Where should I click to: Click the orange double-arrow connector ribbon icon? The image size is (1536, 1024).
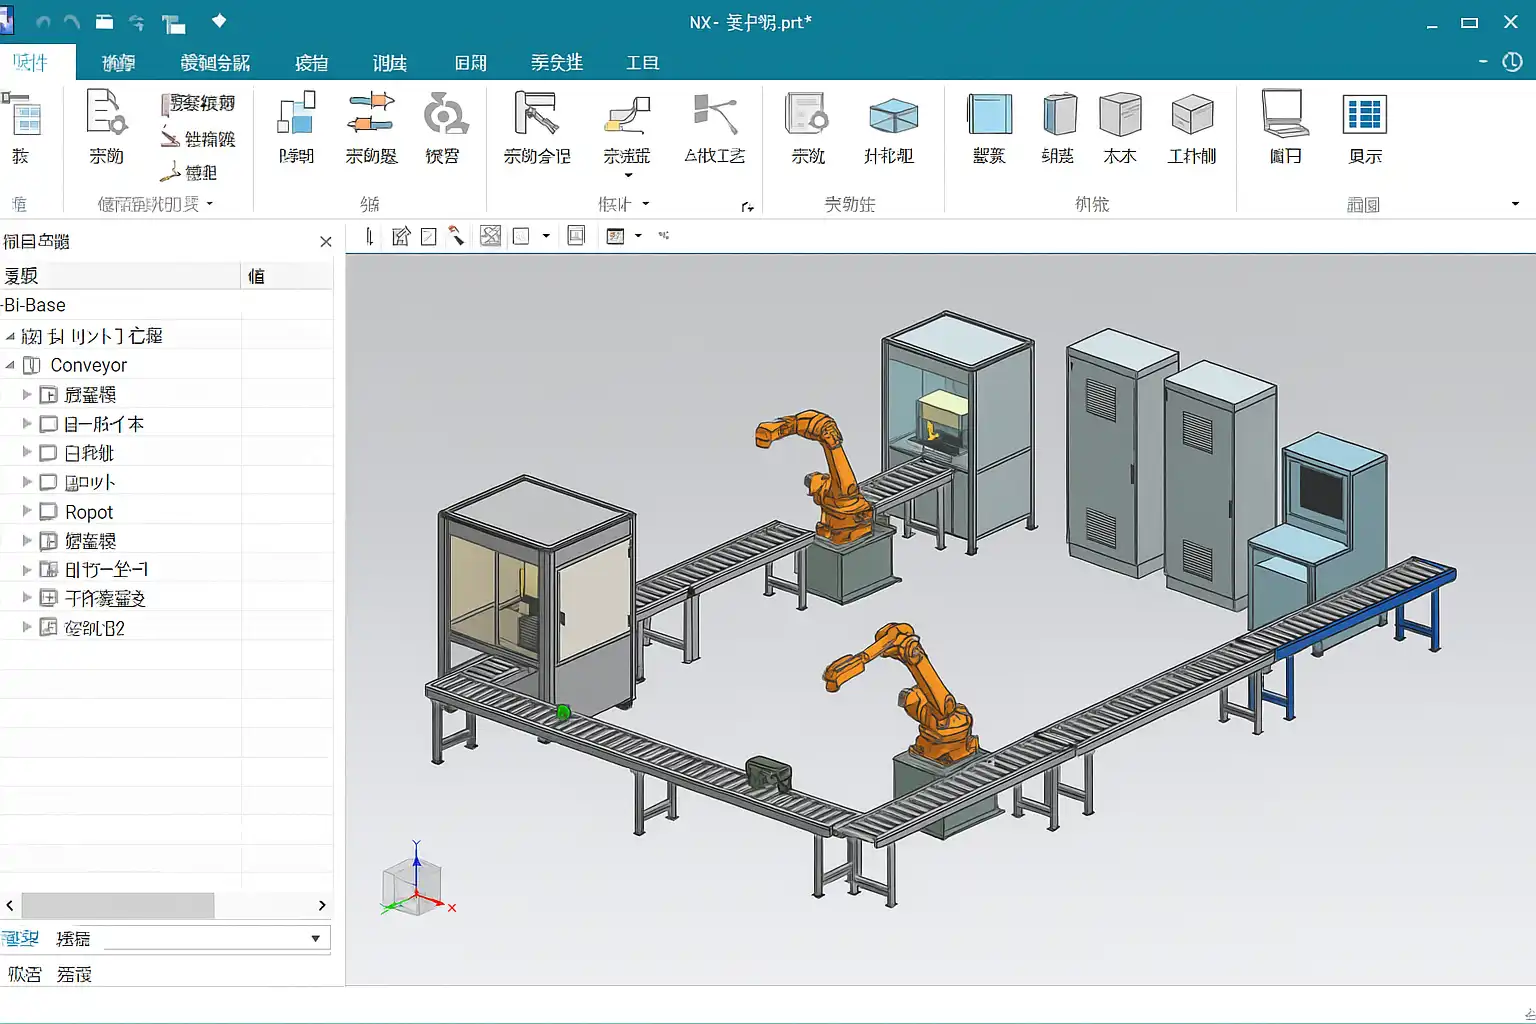(370, 113)
